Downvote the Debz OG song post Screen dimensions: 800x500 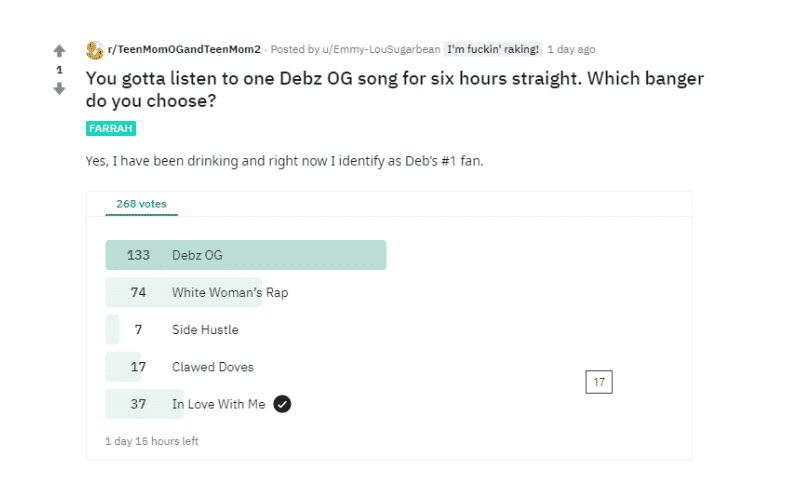pyautogui.click(x=59, y=89)
